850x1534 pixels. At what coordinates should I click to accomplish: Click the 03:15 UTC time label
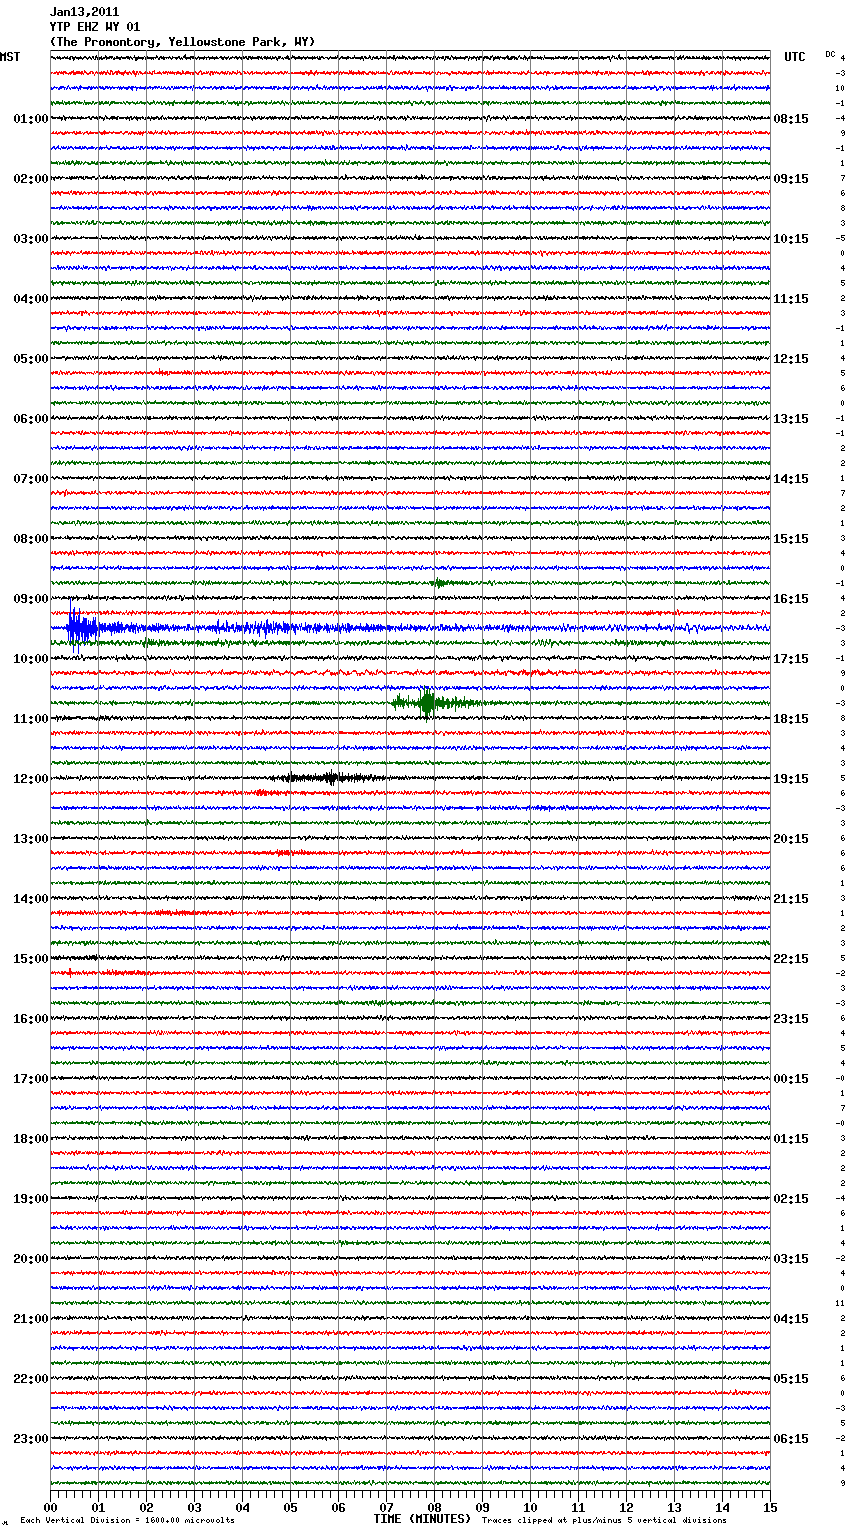[x=791, y=1259]
